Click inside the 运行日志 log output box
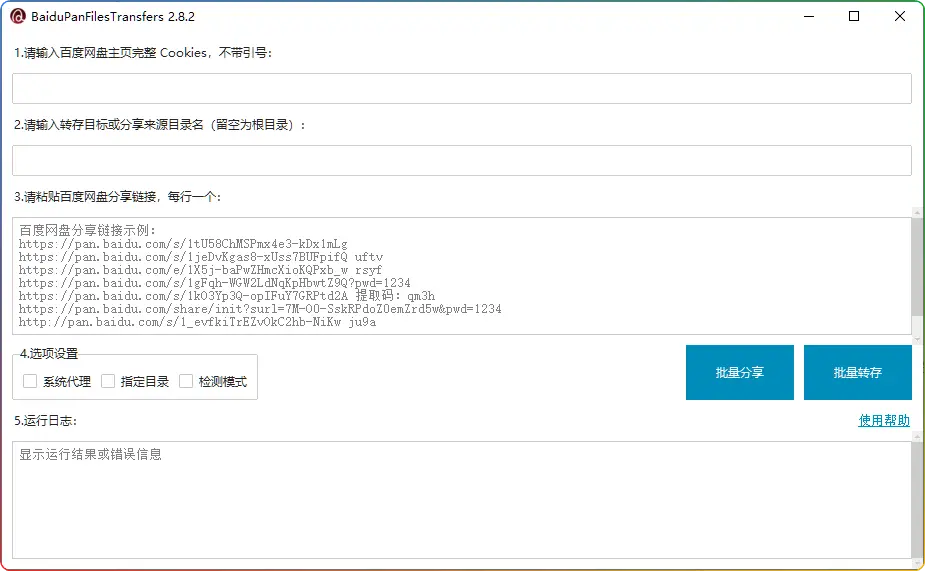 pyautogui.click(x=461, y=500)
